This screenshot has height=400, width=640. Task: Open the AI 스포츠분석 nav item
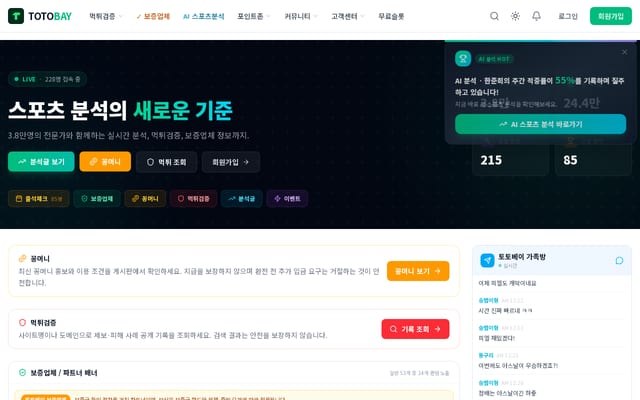click(x=204, y=16)
